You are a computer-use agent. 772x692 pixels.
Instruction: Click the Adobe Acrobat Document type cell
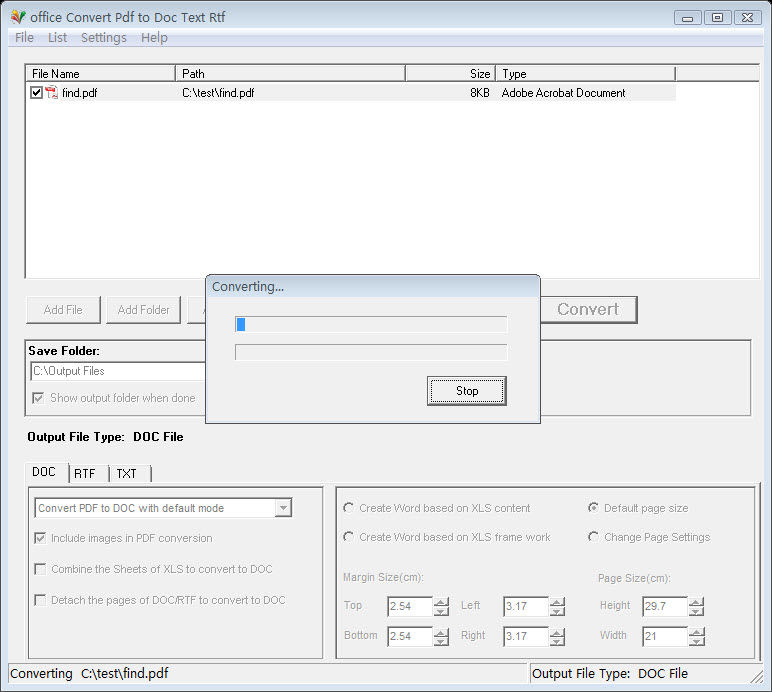(x=563, y=93)
